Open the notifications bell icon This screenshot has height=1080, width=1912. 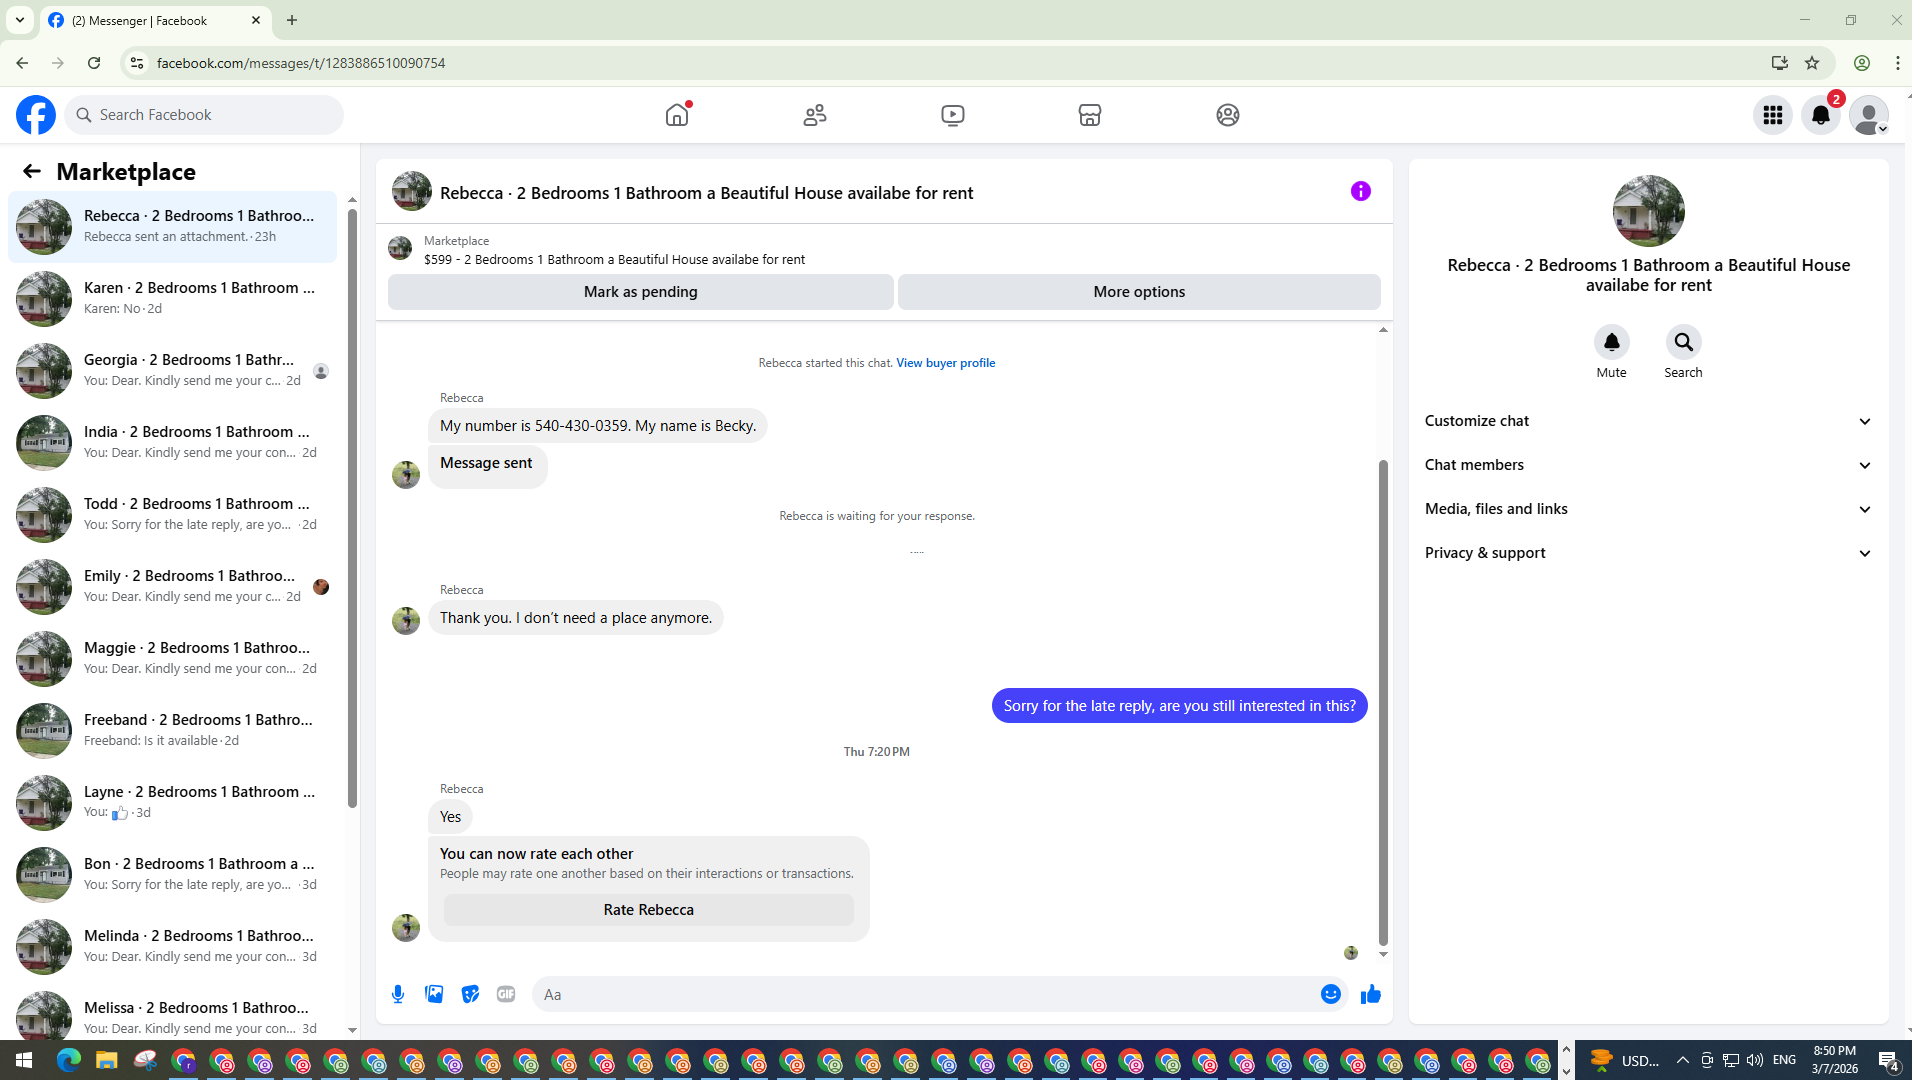[1821, 115]
